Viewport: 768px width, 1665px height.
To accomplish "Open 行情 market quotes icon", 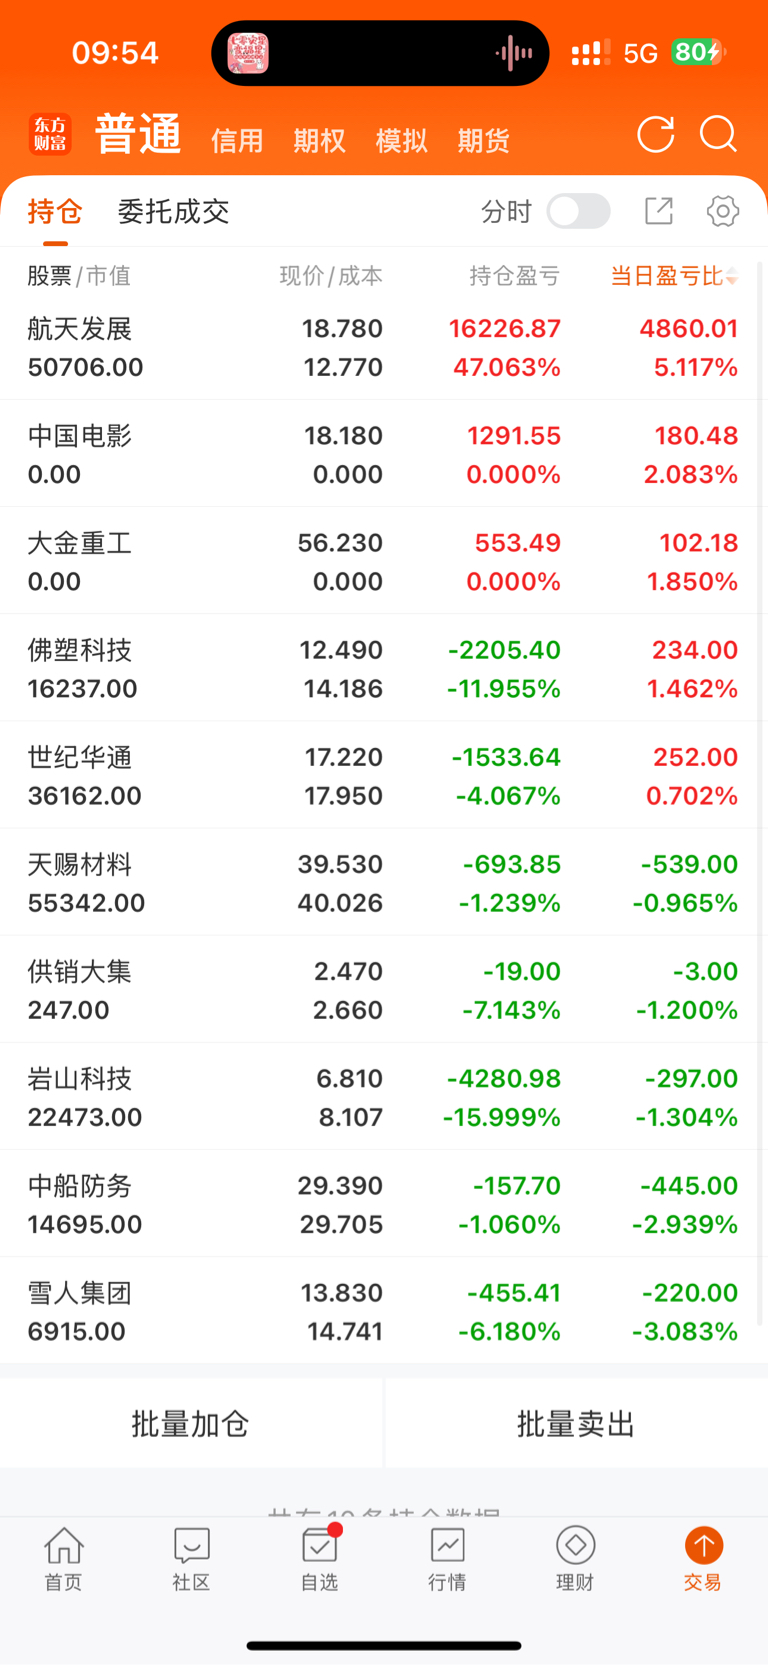I will point(447,1558).
